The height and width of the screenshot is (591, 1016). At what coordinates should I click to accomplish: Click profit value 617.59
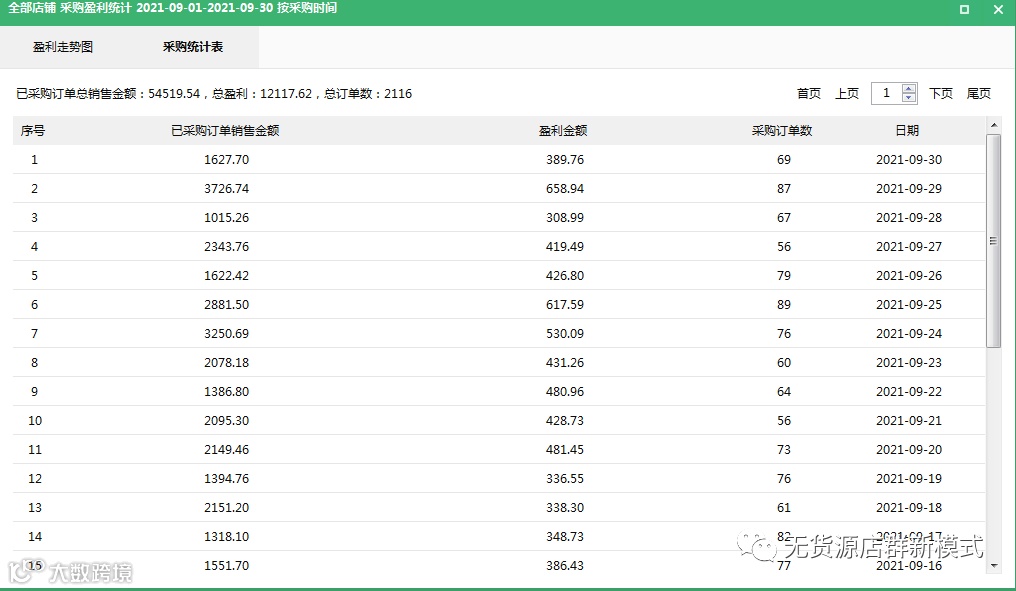[564, 305]
